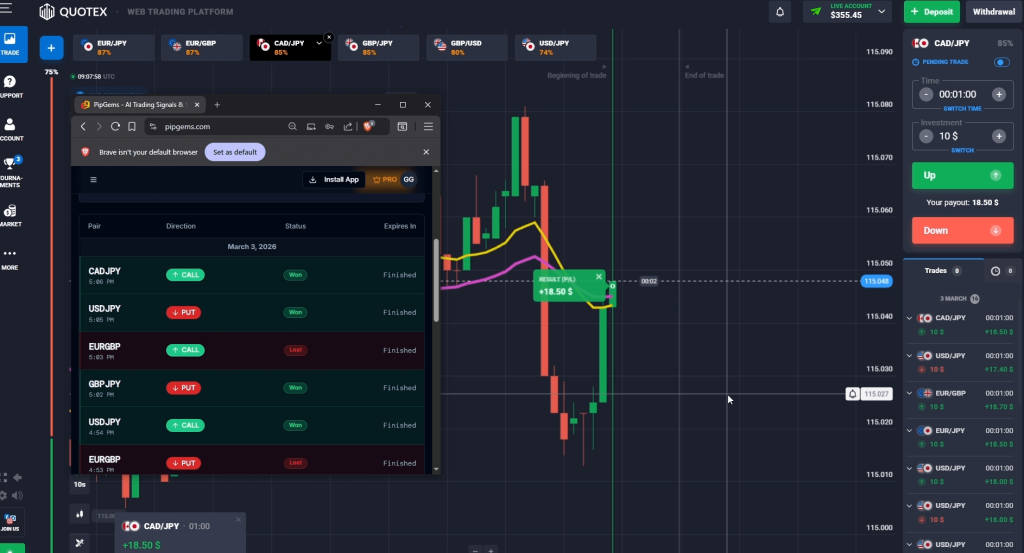Click the sound speaker icon in the sidebar
This screenshot has height=553, width=1024.
[18, 496]
